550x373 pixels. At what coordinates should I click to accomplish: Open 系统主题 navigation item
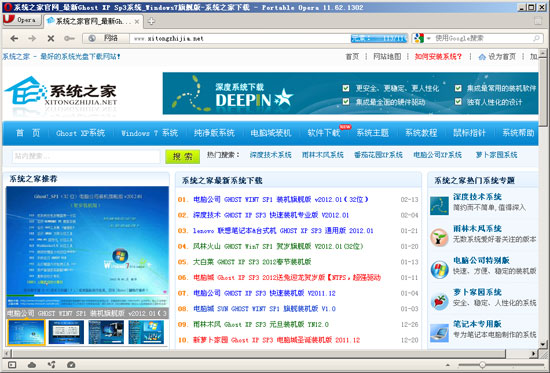(x=373, y=133)
